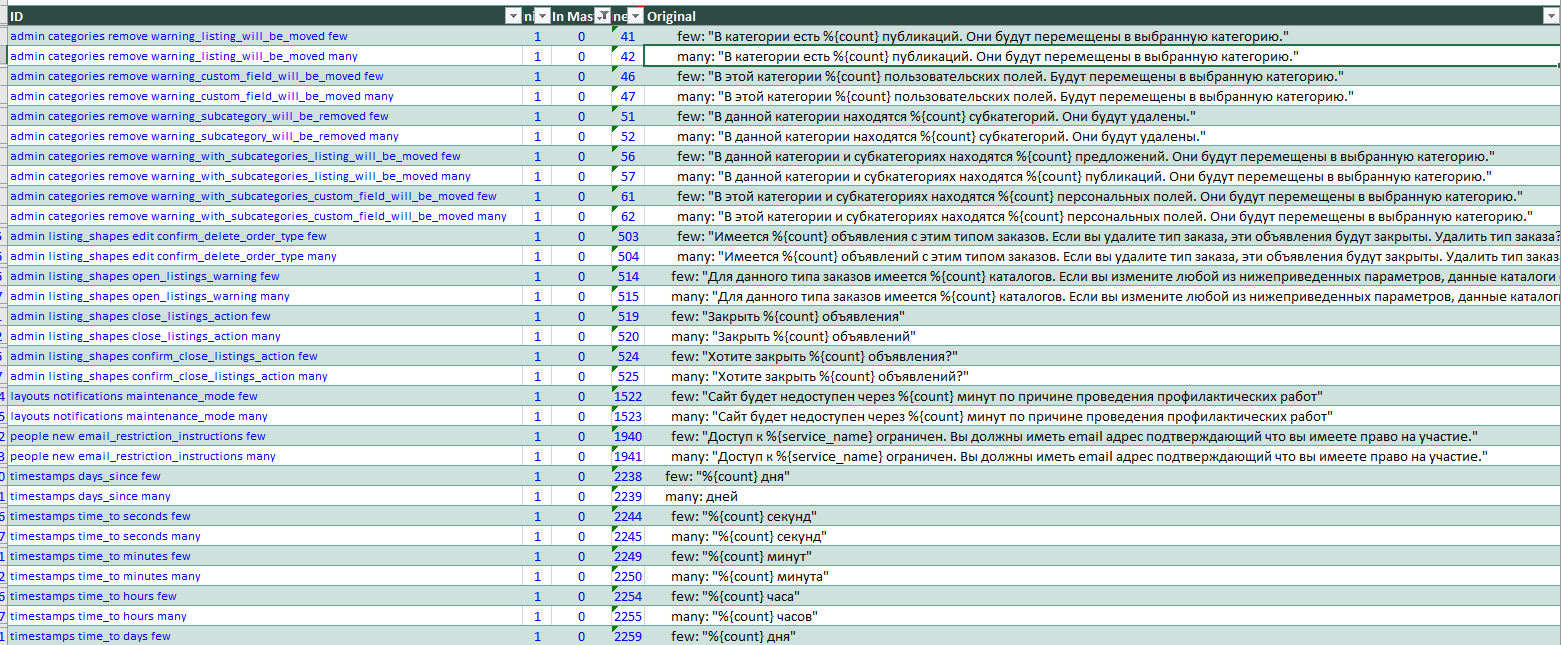
Task: Select line number cell 52
Action: pos(628,136)
